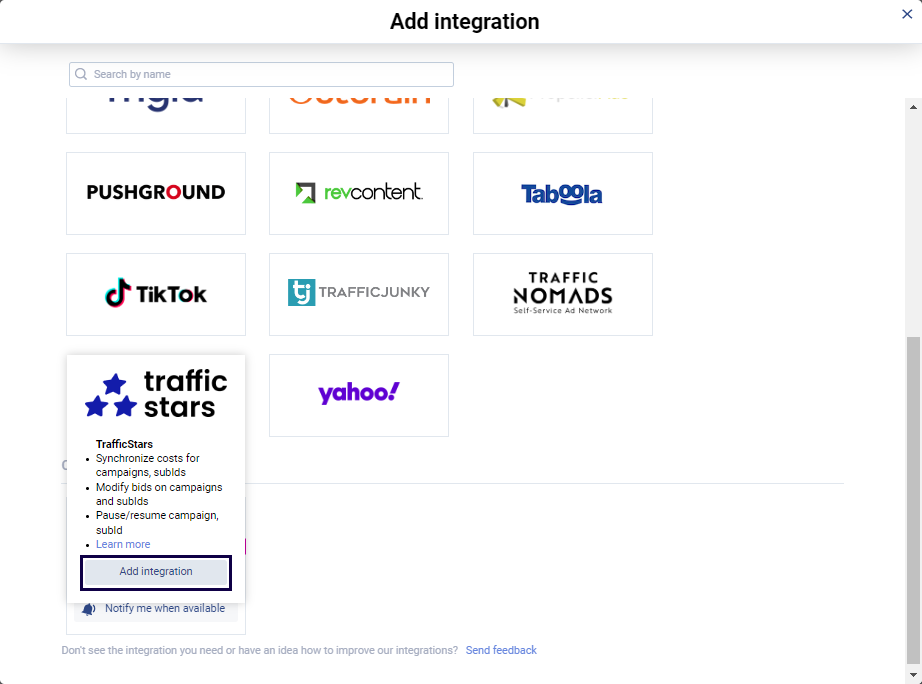This screenshot has height=684, width=922.
Task: Open the Learn more link for TrafficStars
Action: coord(123,544)
